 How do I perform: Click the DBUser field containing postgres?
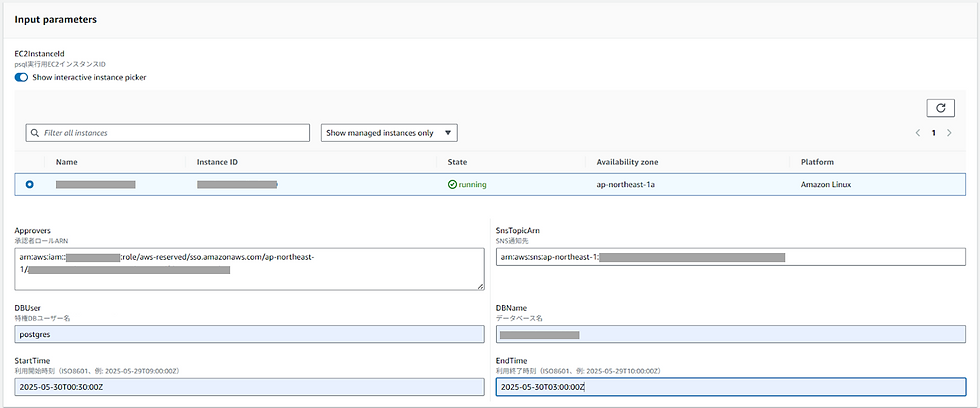(x=247, y=335)
